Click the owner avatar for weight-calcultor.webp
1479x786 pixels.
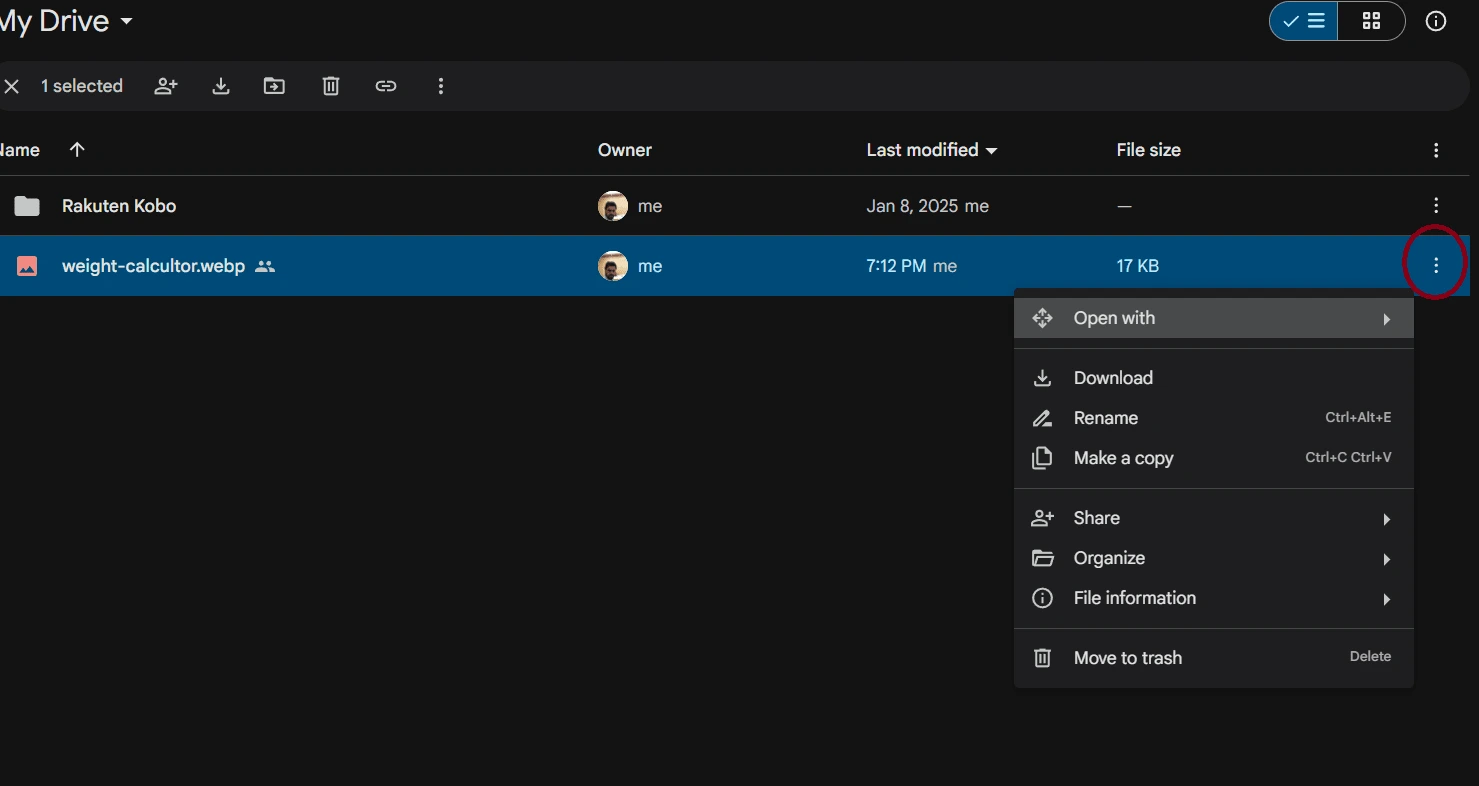point(612,266)
